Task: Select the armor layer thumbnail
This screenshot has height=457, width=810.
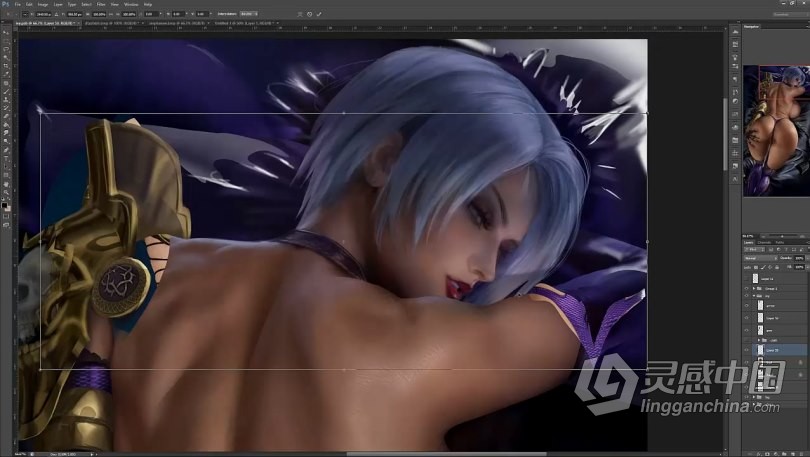Action: (x=760, y=305)
